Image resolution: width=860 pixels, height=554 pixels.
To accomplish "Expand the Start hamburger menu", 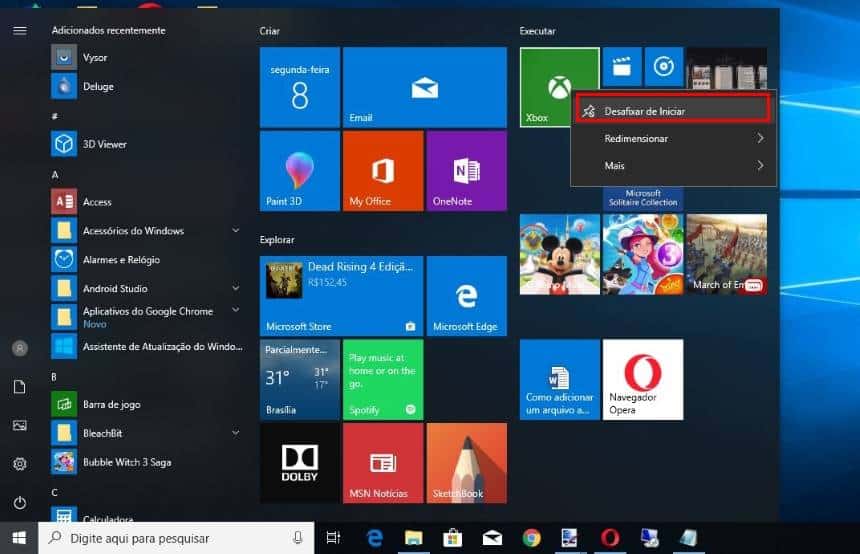I will [20, 31].
